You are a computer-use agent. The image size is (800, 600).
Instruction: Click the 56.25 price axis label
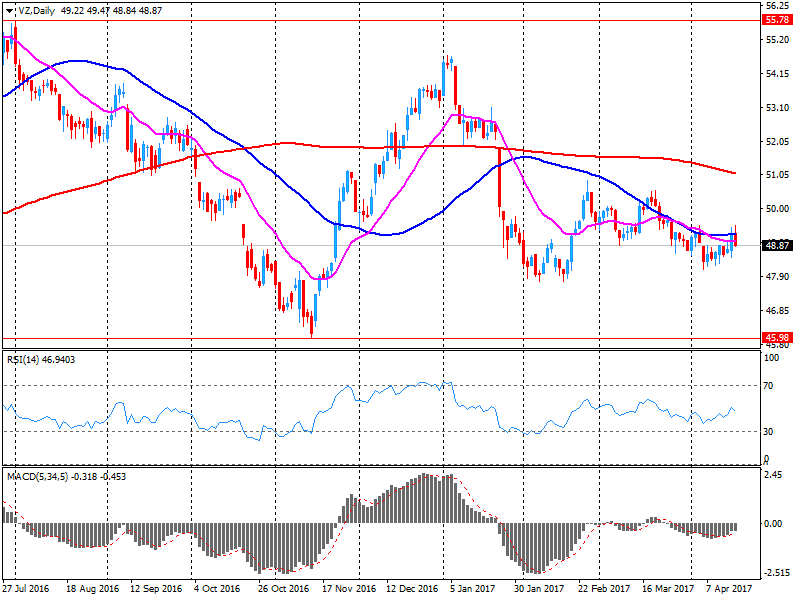point(777,6)
